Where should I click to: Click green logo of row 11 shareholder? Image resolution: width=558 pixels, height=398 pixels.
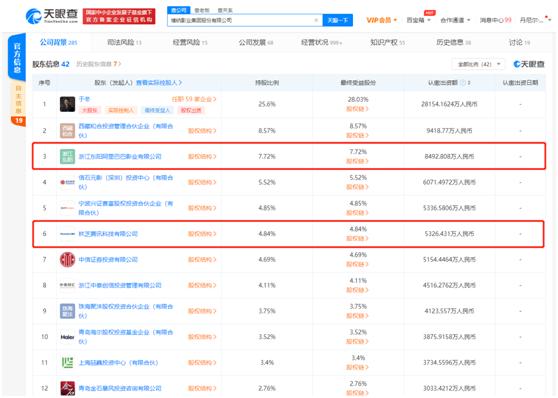pyautogui.click(x=67, y=362)
